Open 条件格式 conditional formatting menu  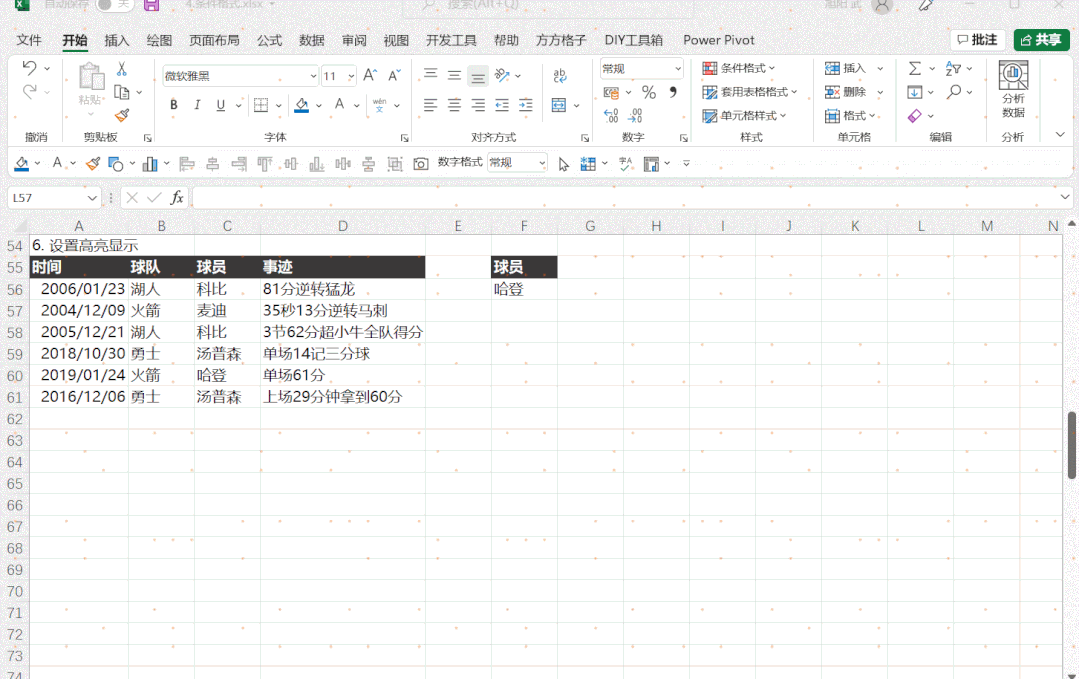[738, 68]
